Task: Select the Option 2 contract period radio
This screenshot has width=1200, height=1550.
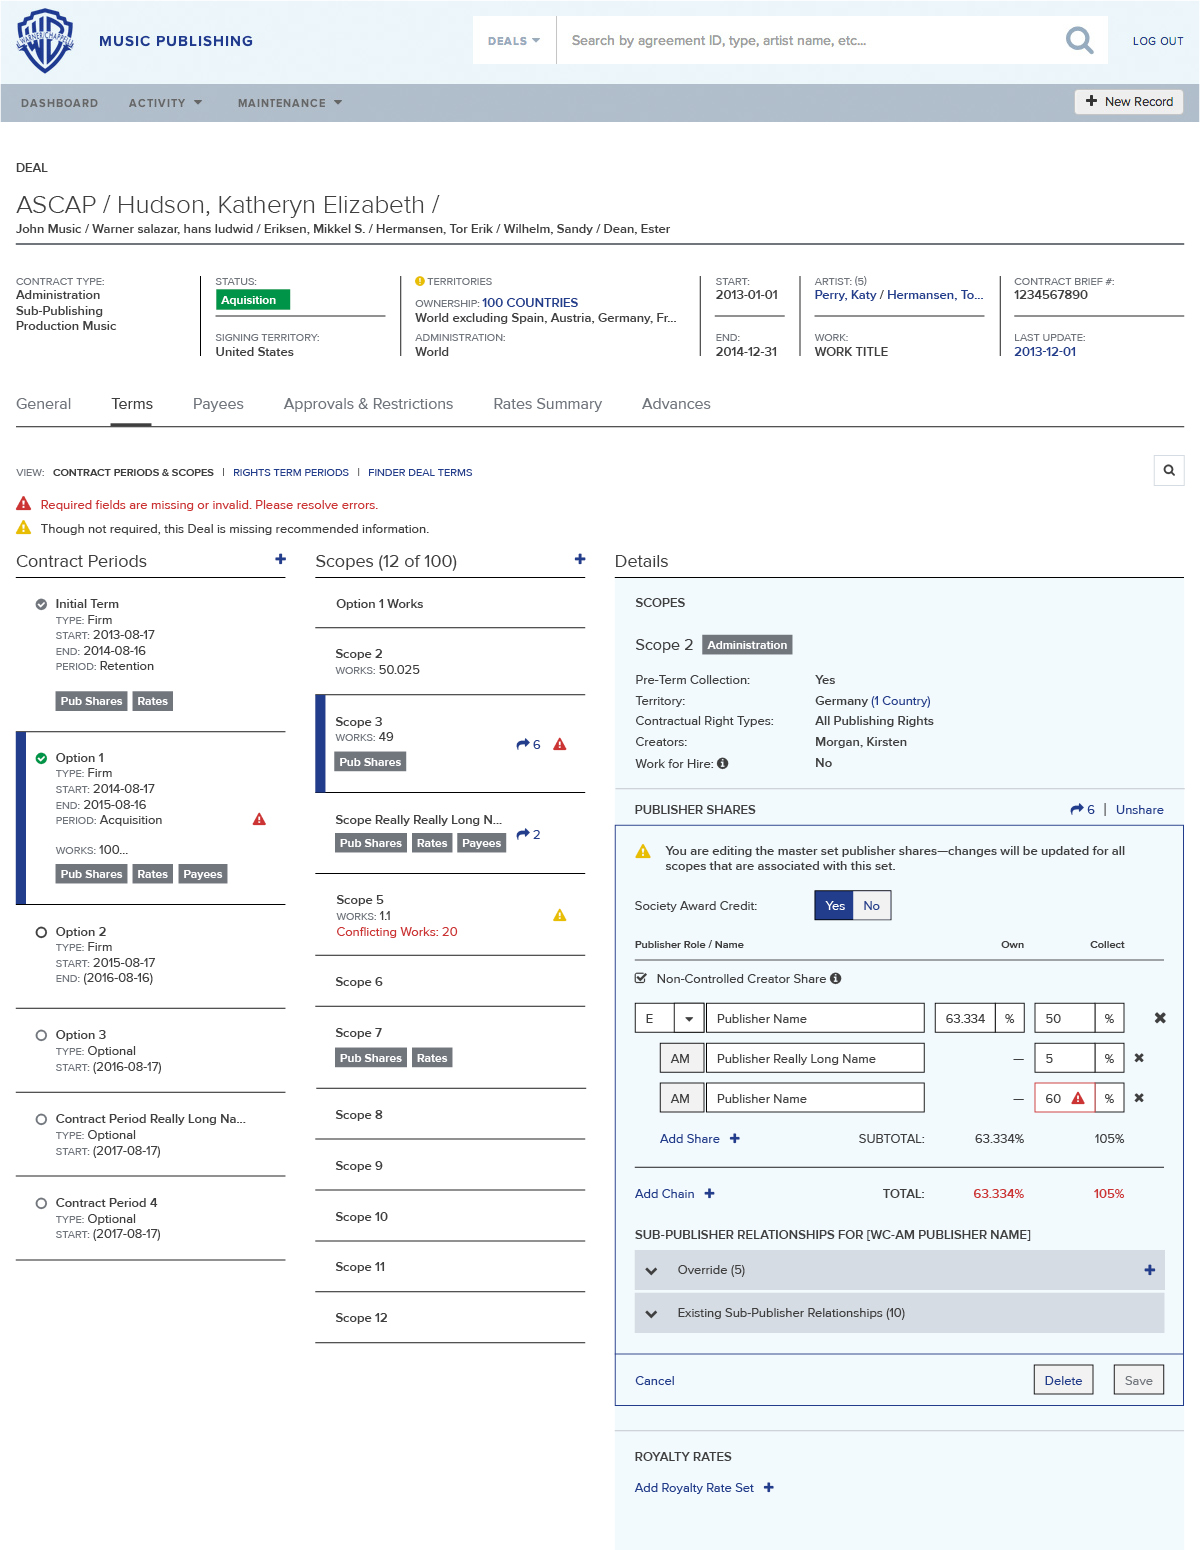Action: coord(41,932)
